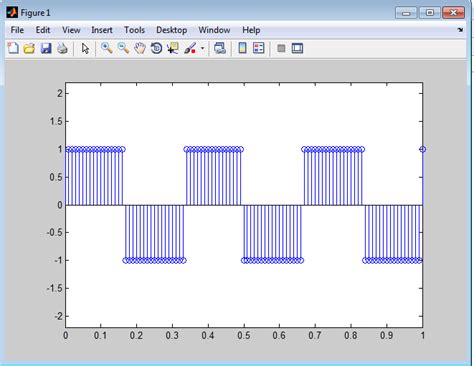Open the Brush tool color dropdown arrow
474x366 pixels.
[202, 48]
